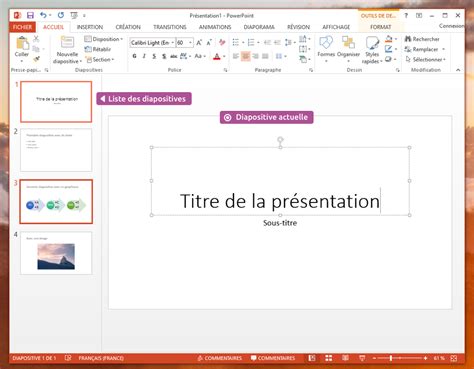Click the shape fill color bucket
This screenshot has width=474, height=369.
[389, 39]
